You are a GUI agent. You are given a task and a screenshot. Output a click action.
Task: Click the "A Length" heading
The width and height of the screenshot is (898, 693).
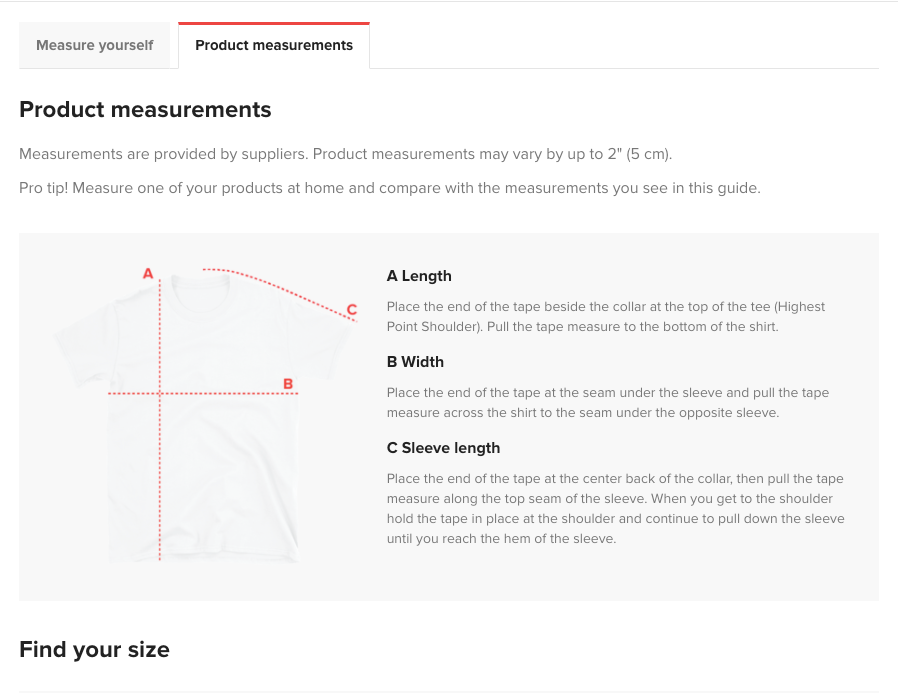click(419, 276)
